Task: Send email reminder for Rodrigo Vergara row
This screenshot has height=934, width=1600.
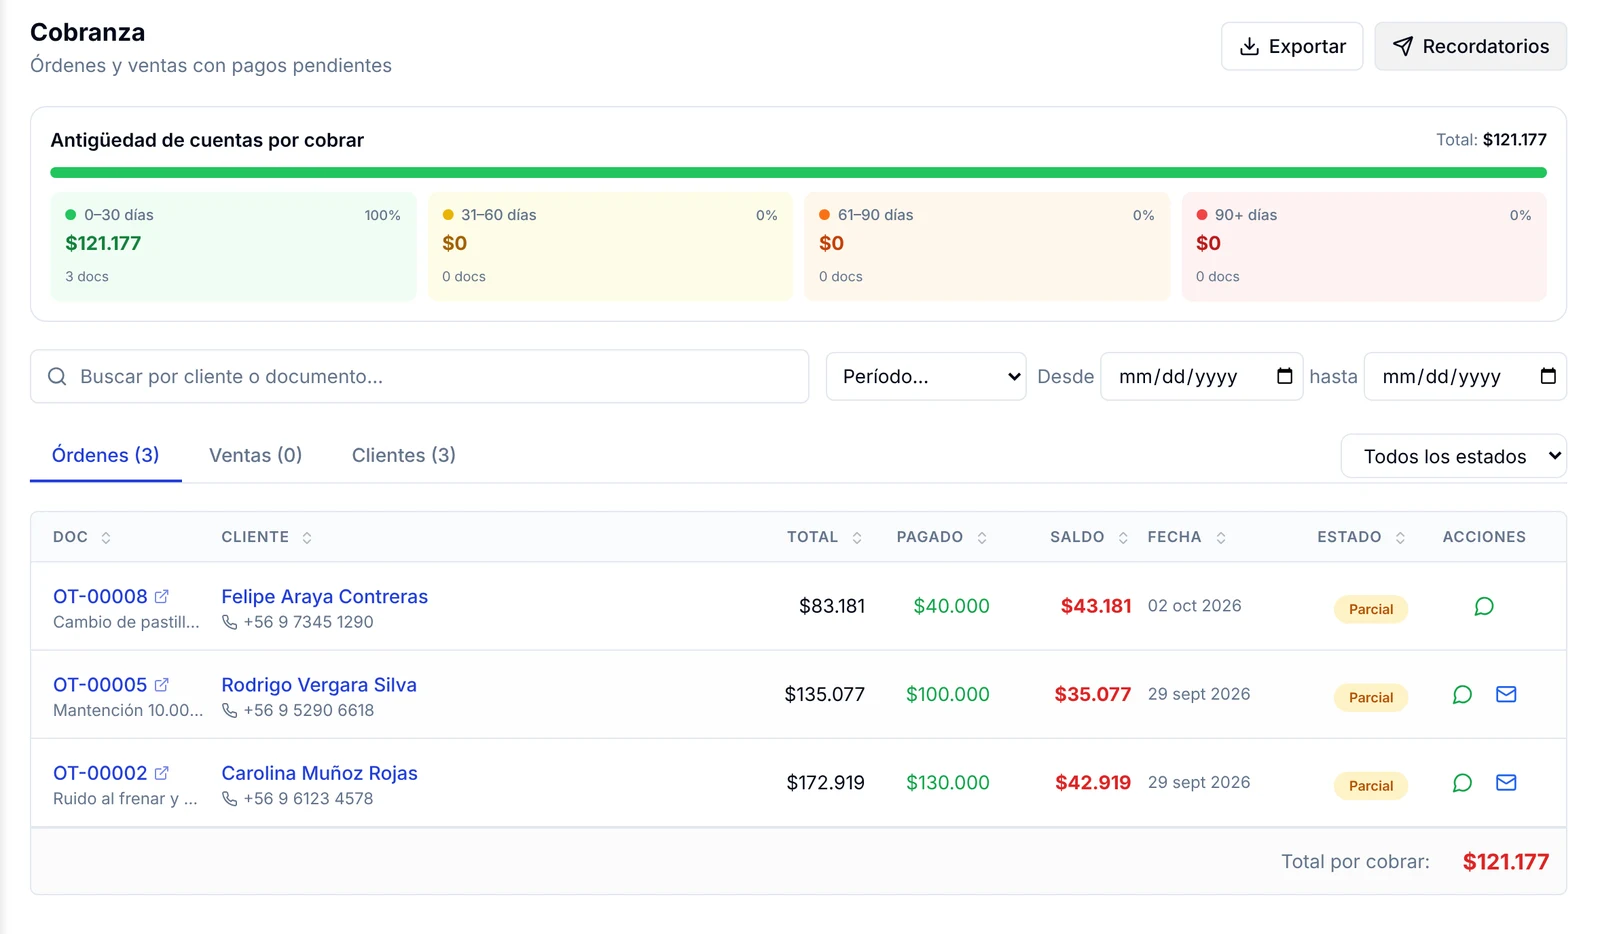Action: pyautogui.click(x=1506, y=694)
